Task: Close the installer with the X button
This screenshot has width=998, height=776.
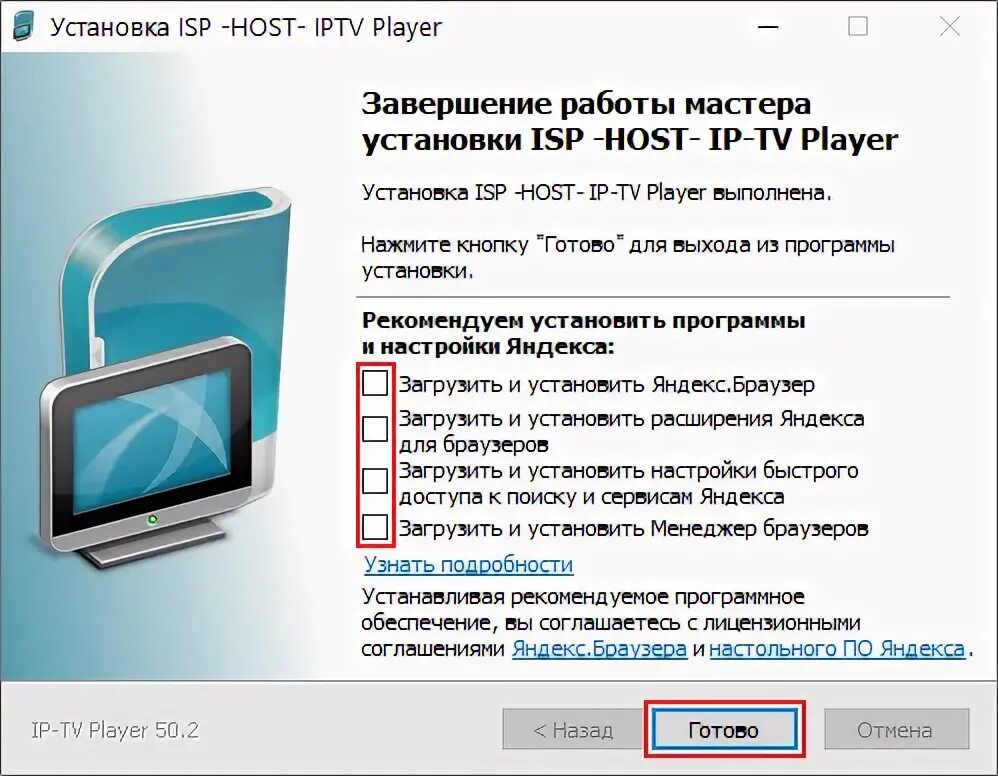Action: pyautogui.click(x=950, y=27)
